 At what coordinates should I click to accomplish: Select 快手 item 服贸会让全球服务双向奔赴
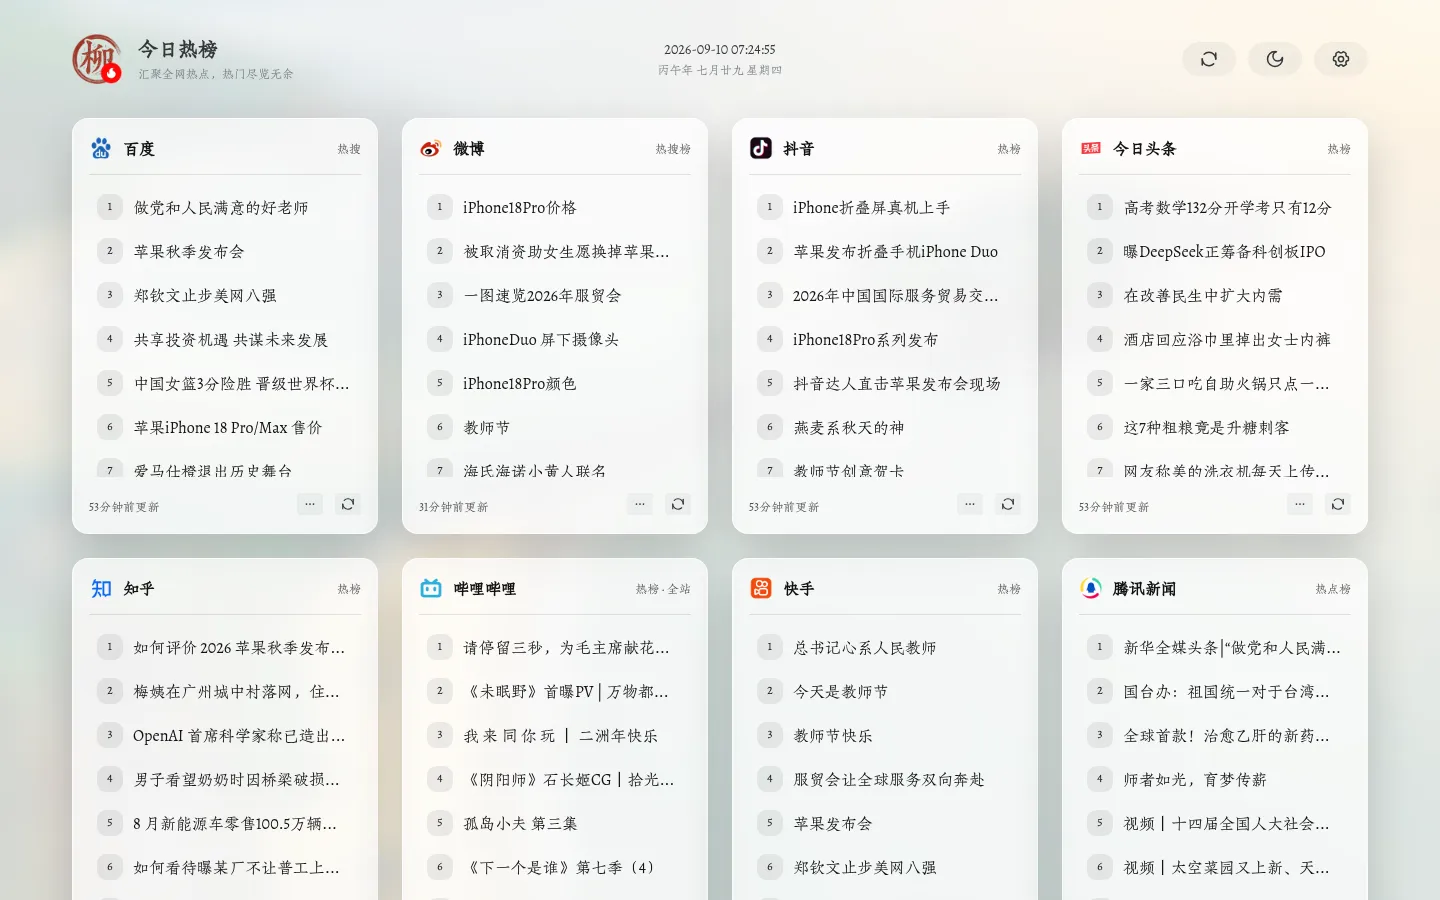(889, 779)
